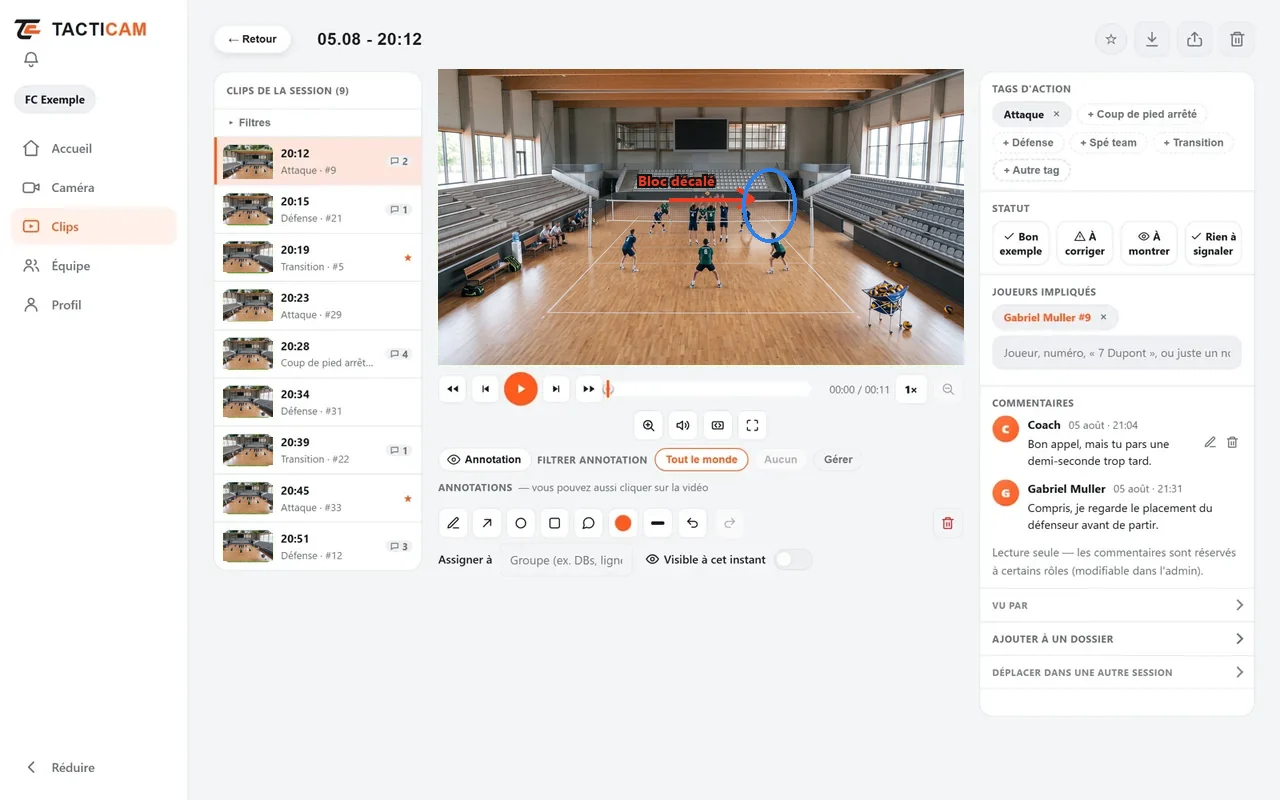The width and height of the screenshot is (1280, 800).
Task: Open the notifications bell
Action: [31, 59]
